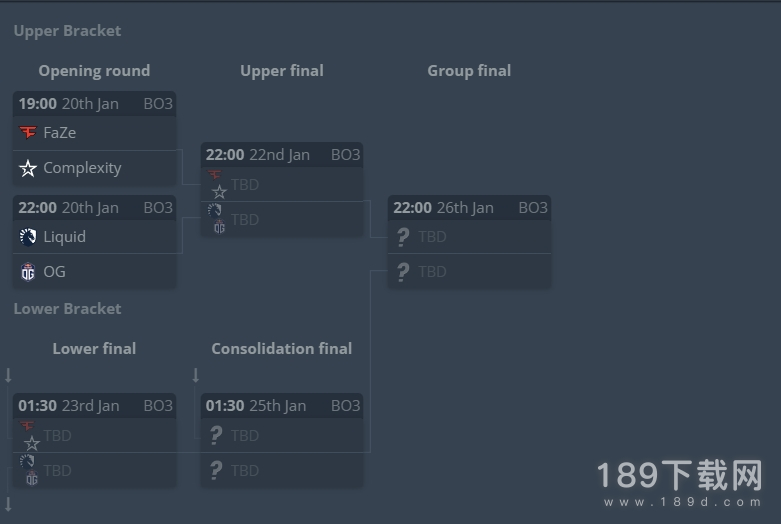Screen dimensions: 781x524
Task: Click the FaZe team logo
Action: click(x=28, y=132)
